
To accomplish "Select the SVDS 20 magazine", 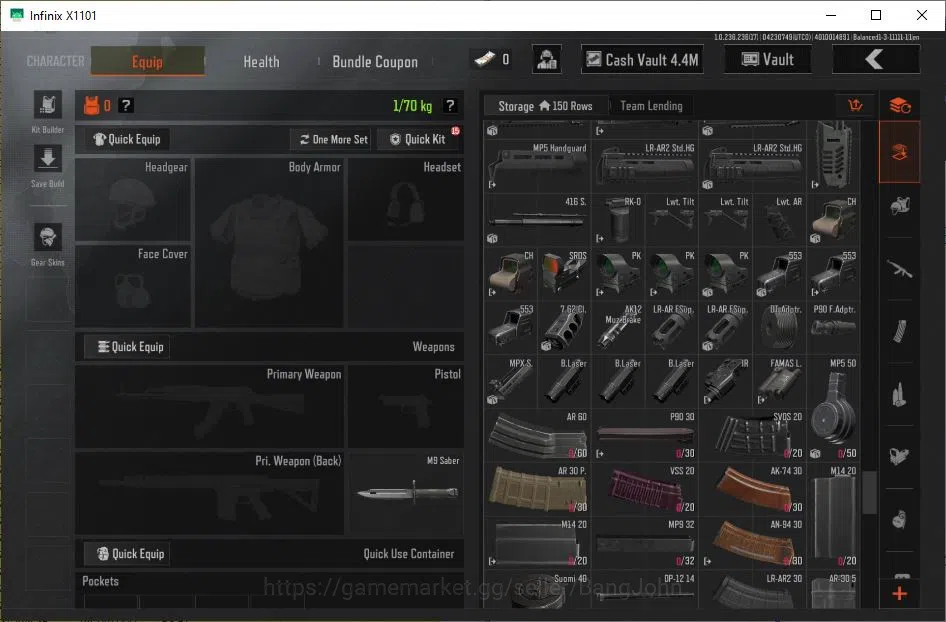I will click(753, 435).
